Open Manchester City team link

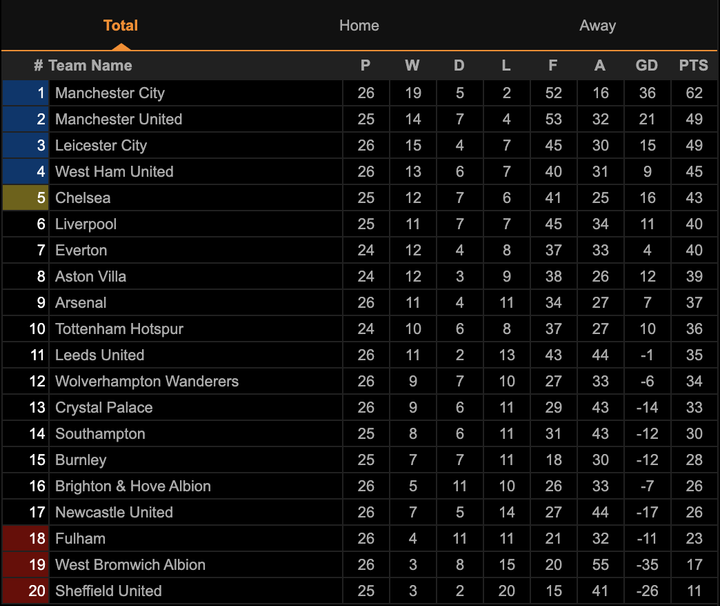110,93
